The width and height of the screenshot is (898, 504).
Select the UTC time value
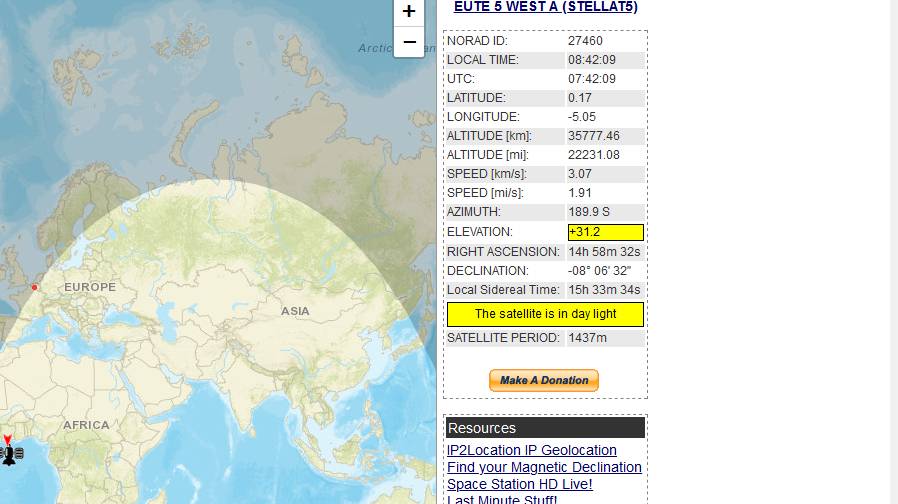click(x=592, y=79)
